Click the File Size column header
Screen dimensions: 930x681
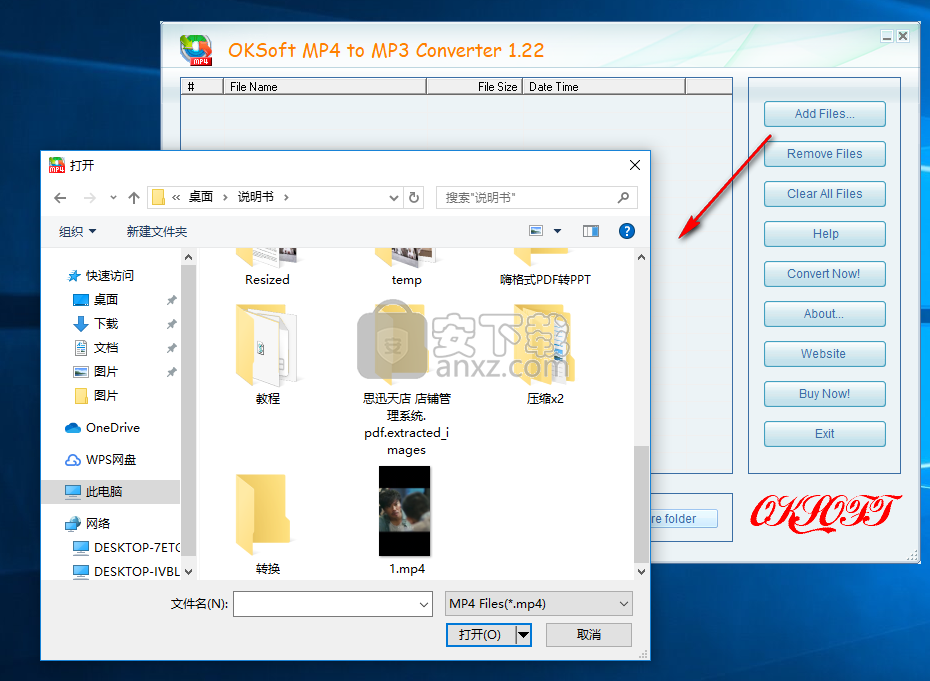coord(474,87)
